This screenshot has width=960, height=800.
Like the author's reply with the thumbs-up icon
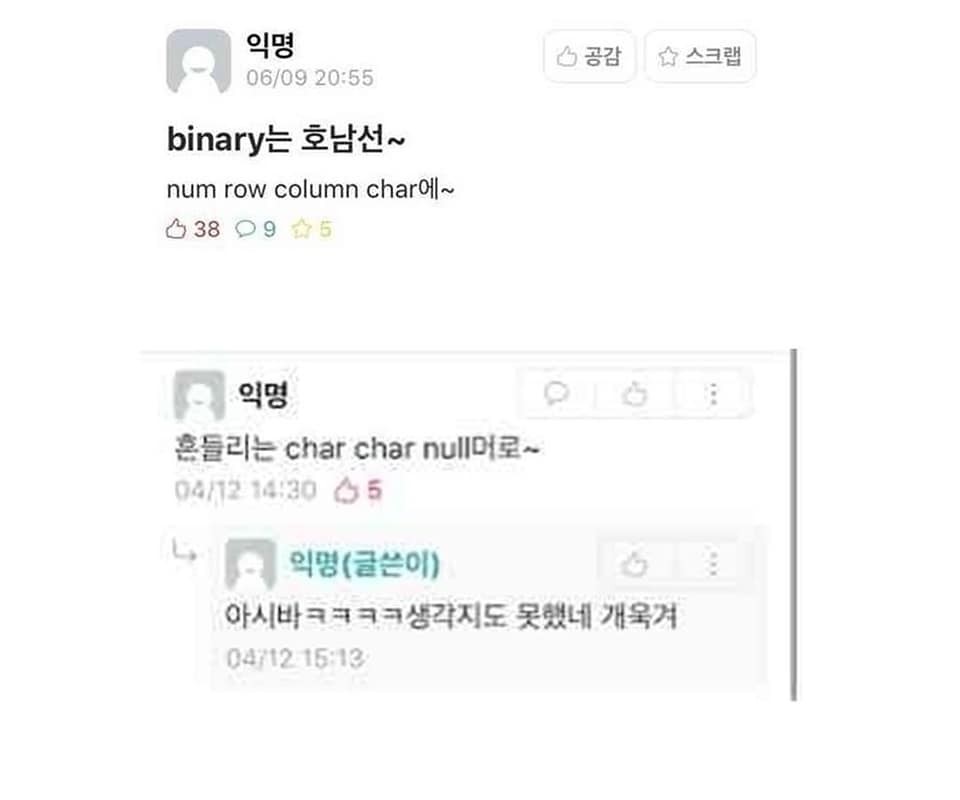click(634, 563)
